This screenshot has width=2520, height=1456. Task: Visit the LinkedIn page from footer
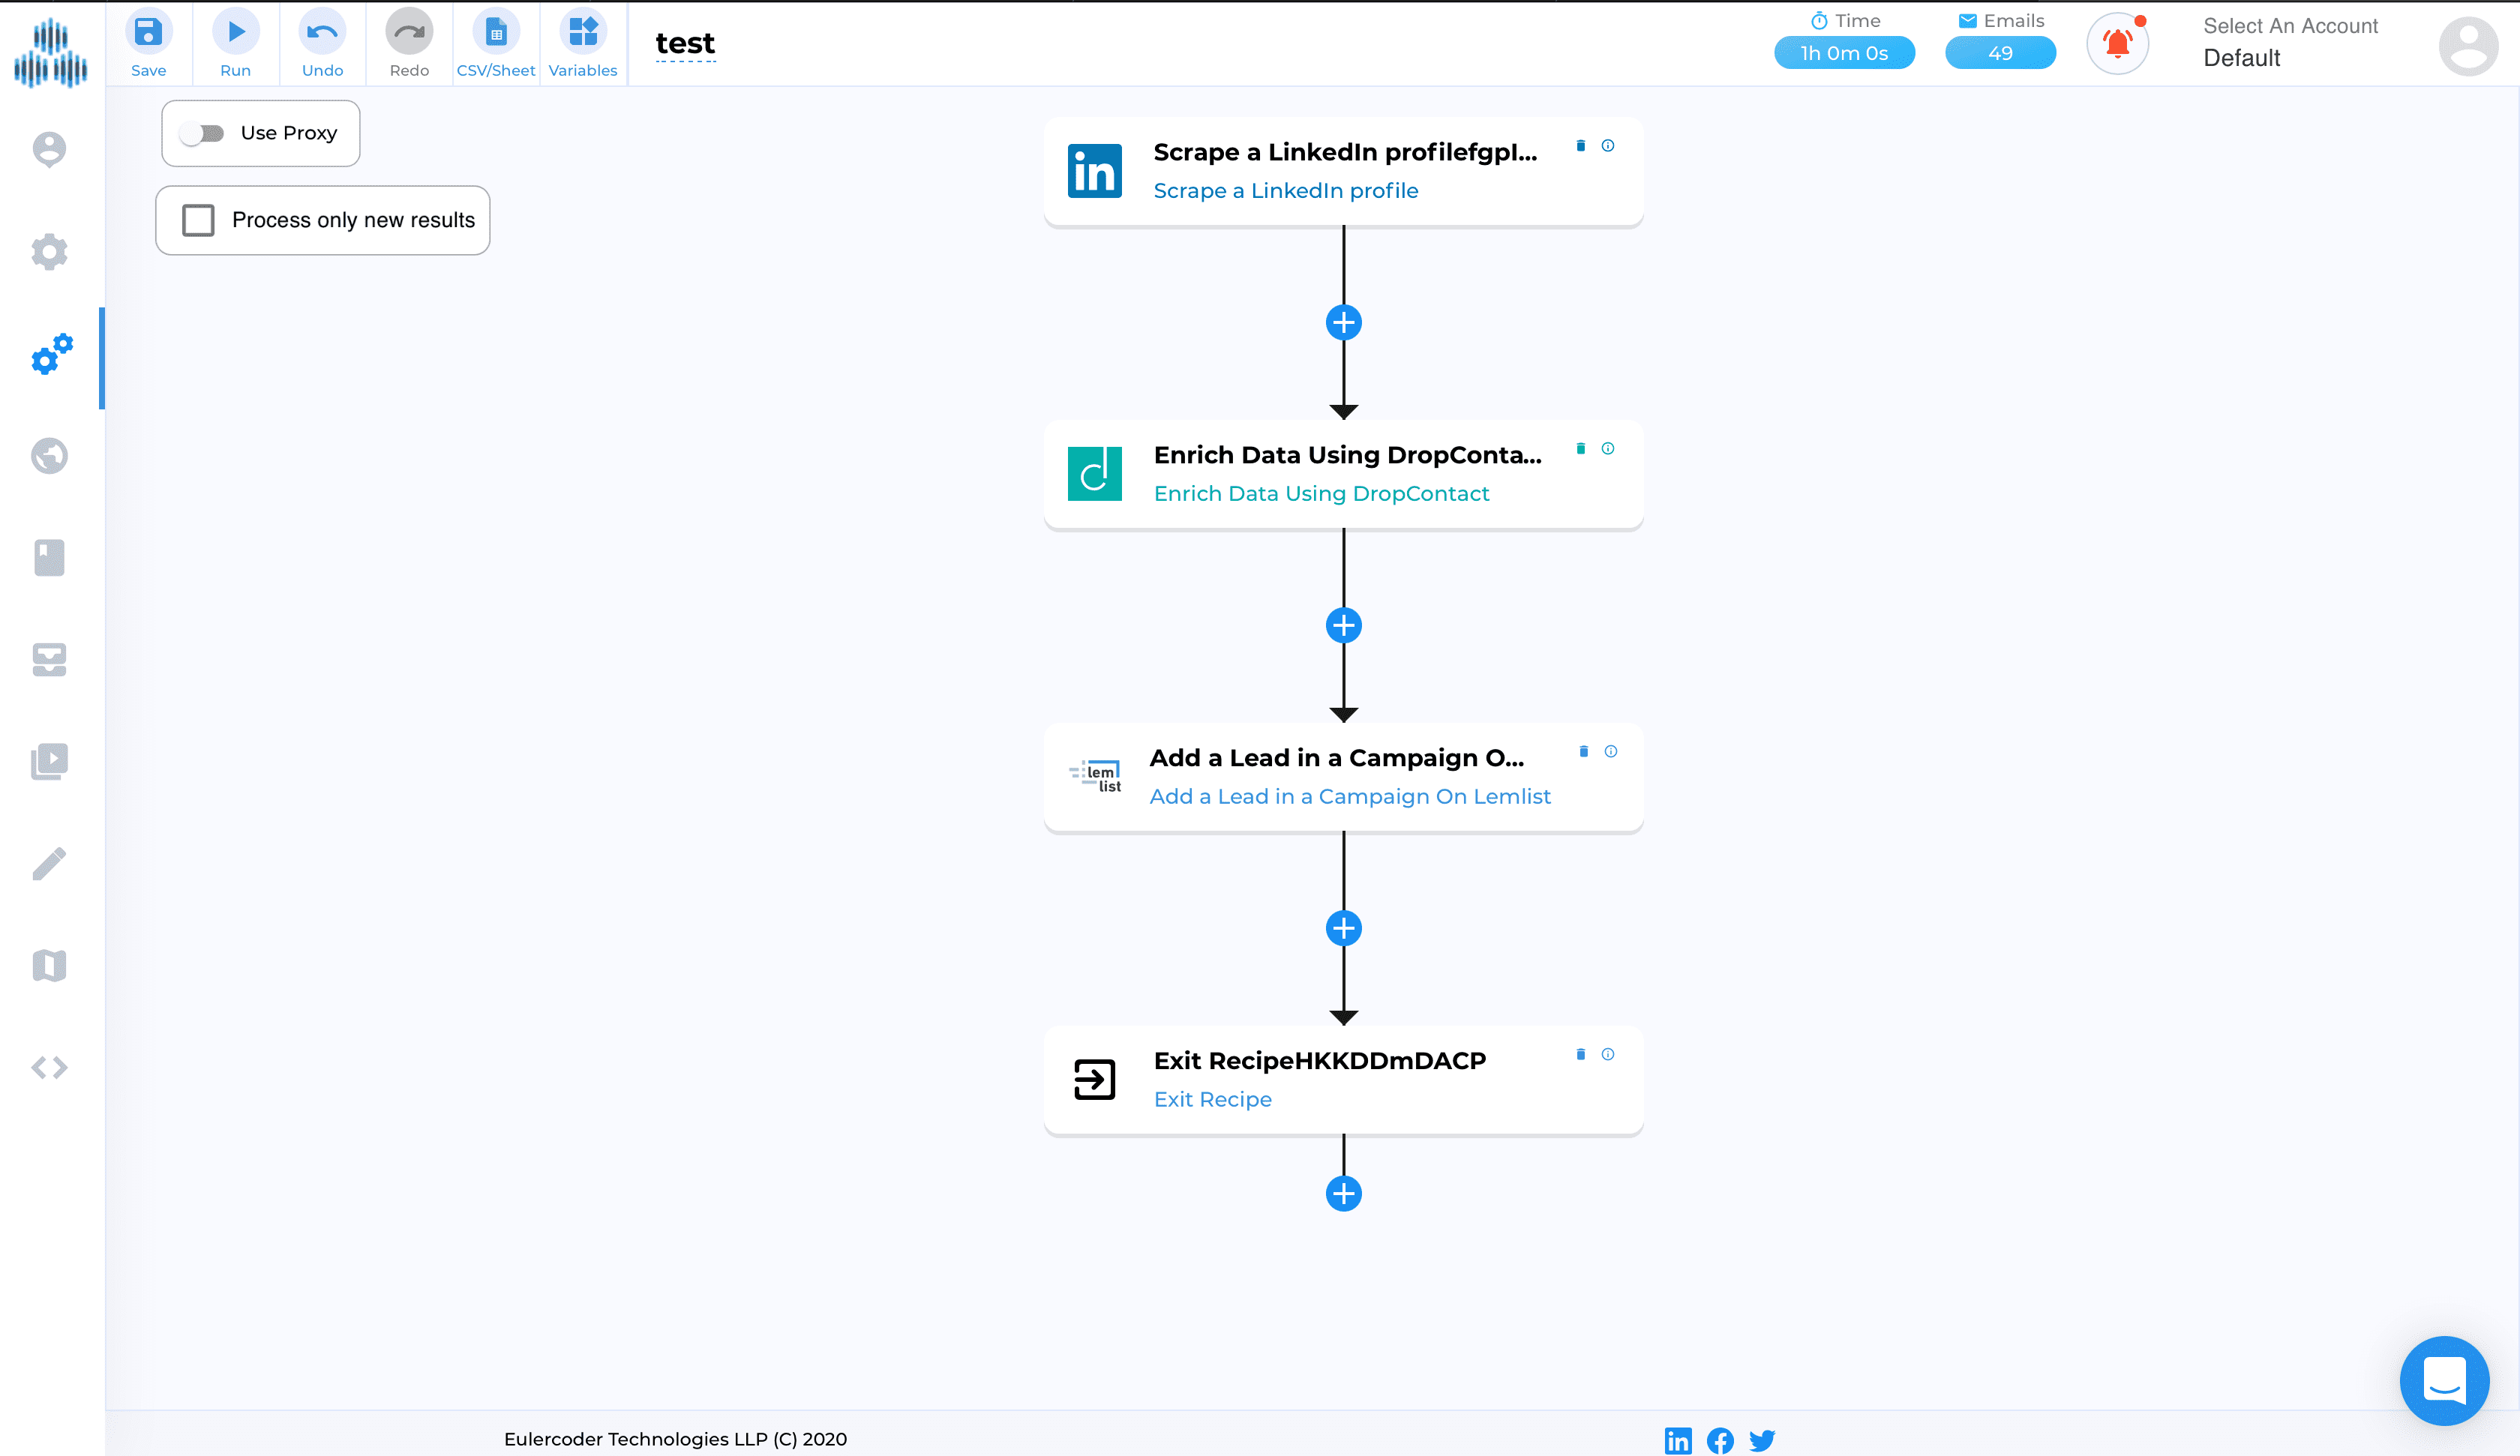[1678, 1441]
